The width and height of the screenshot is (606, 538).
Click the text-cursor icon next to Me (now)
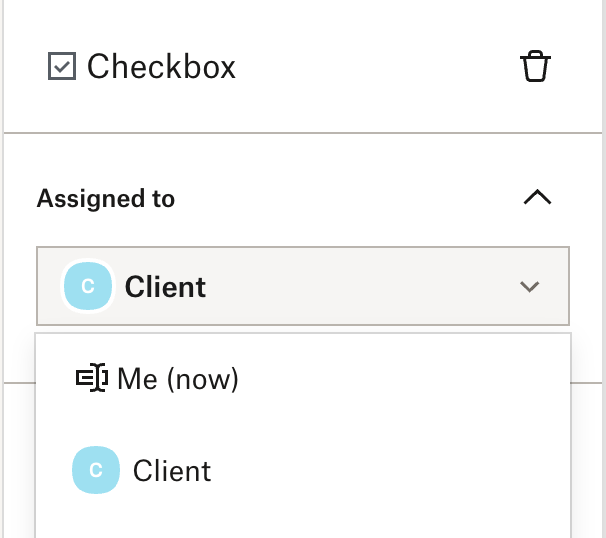92,378
